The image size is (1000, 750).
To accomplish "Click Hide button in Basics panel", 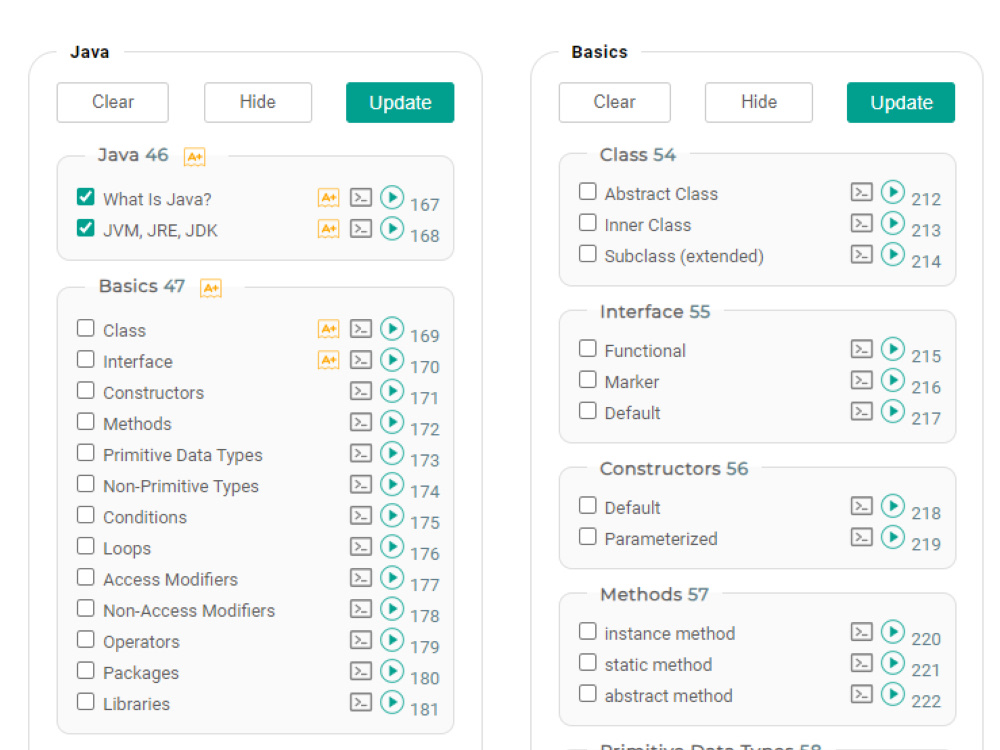I will (x=759, y=102).
